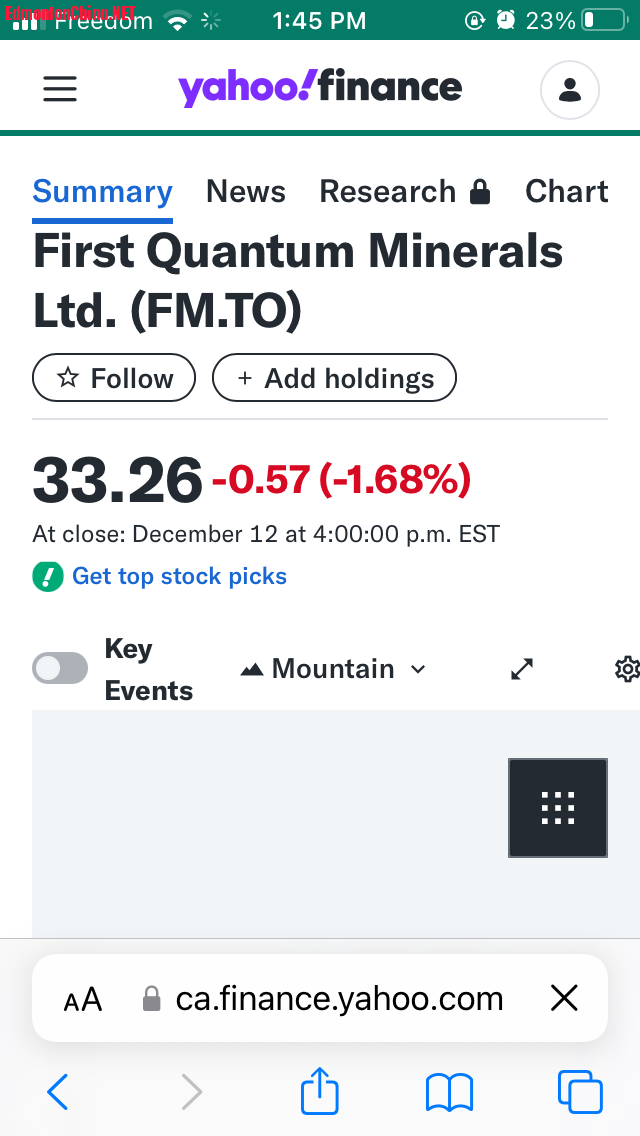The height and width of the screenshot is (1136, 640).
Task: Show Safari open tabs overview
Action: point(579,1091)
